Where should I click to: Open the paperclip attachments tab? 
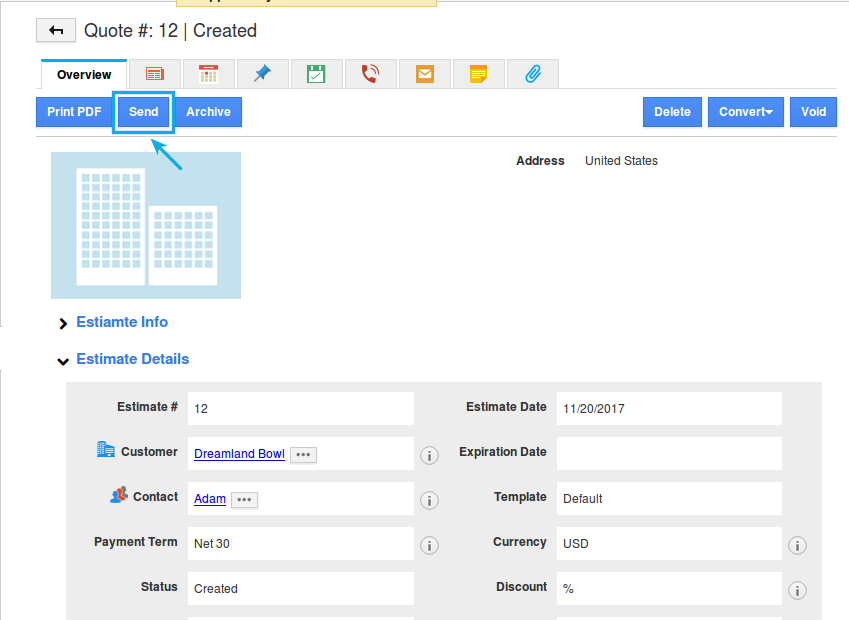pos(532,74)
